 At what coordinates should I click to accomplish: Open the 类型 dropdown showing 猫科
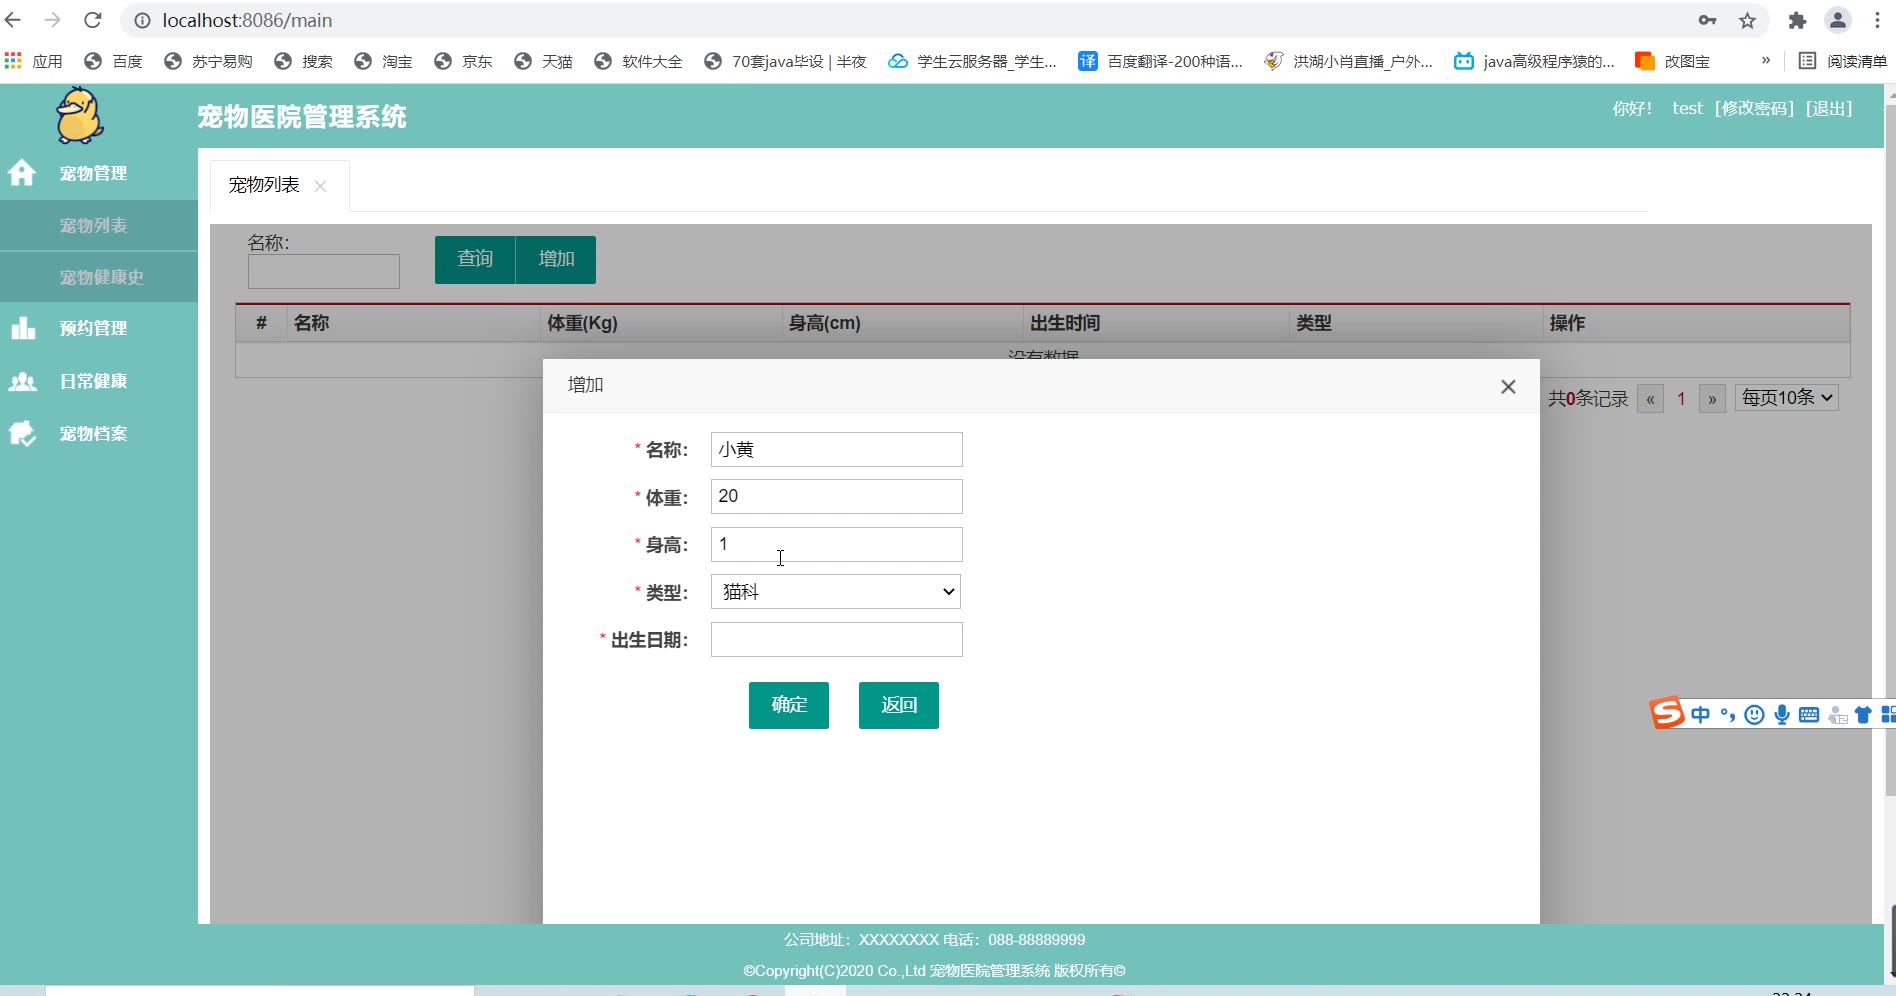(836, 592)
